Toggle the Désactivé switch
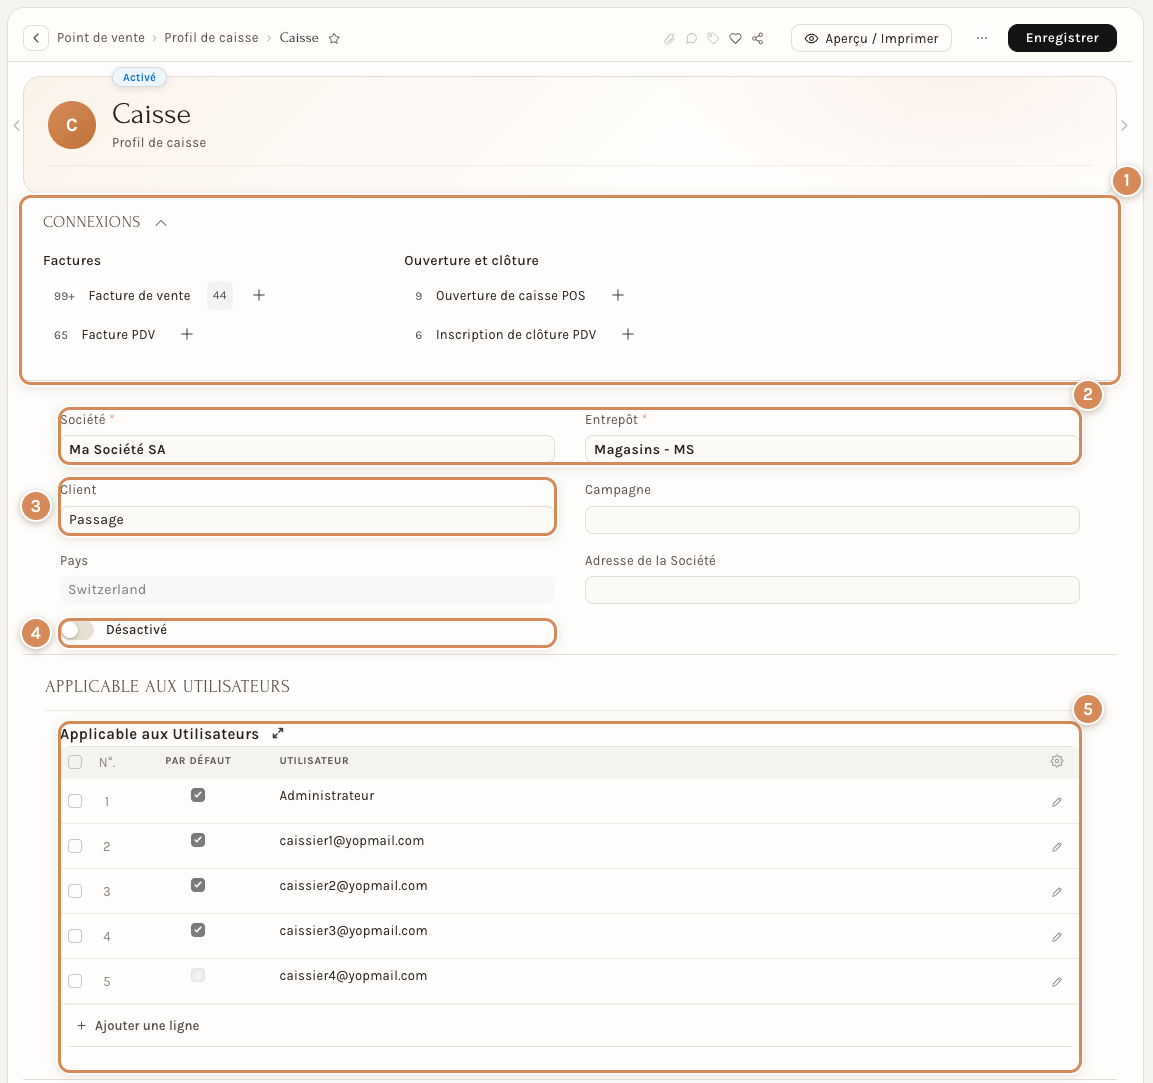This screenshot has height=1083, width=1153. (77, 630)
